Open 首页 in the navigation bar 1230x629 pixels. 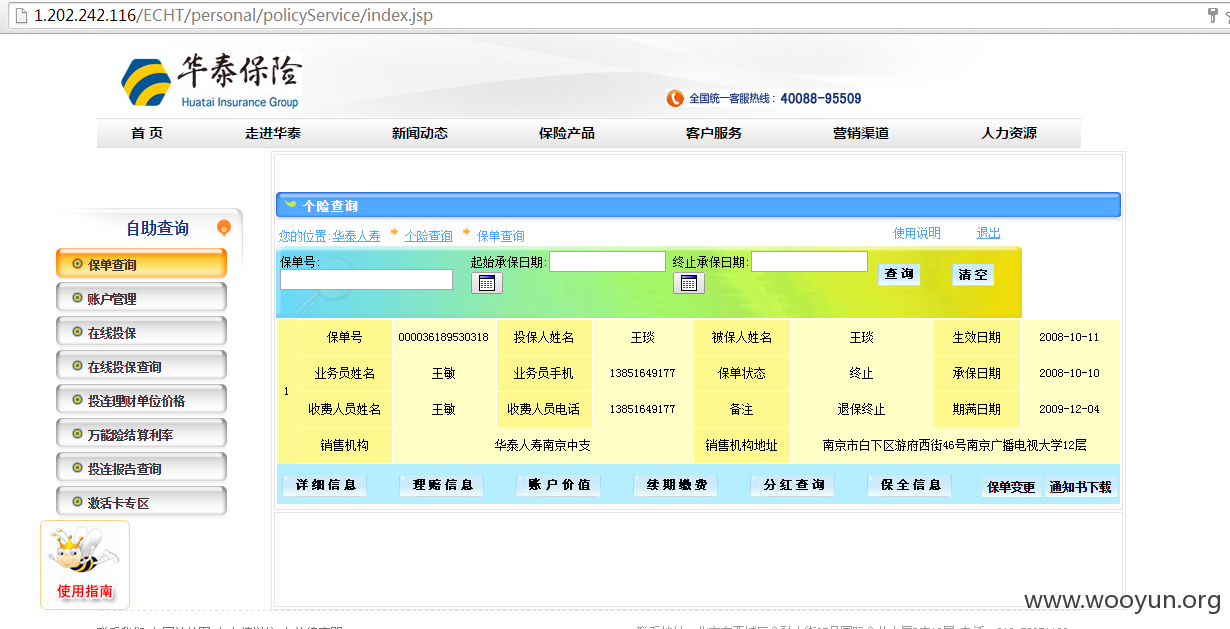click(x=147, y=133)
